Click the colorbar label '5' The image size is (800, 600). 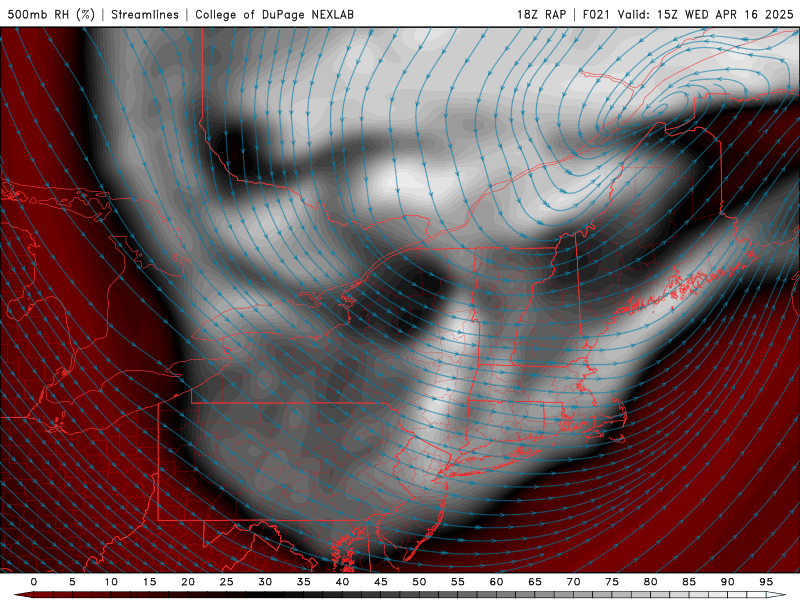pyautogui.click(x=72, y=582)
